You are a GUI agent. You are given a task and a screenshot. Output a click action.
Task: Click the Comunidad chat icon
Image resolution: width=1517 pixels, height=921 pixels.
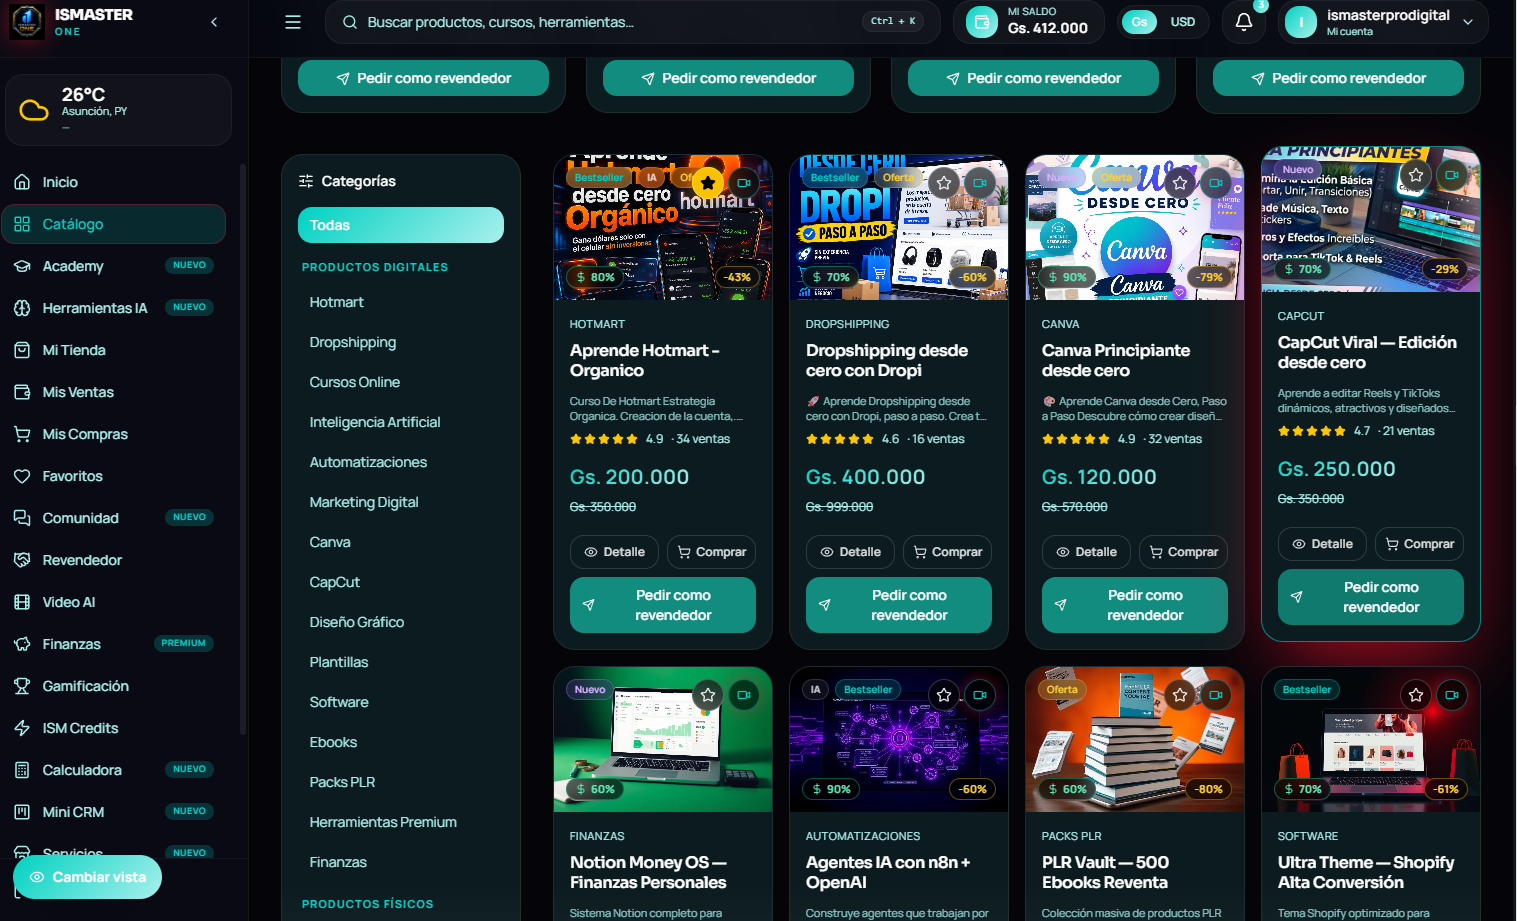point(22,518)
